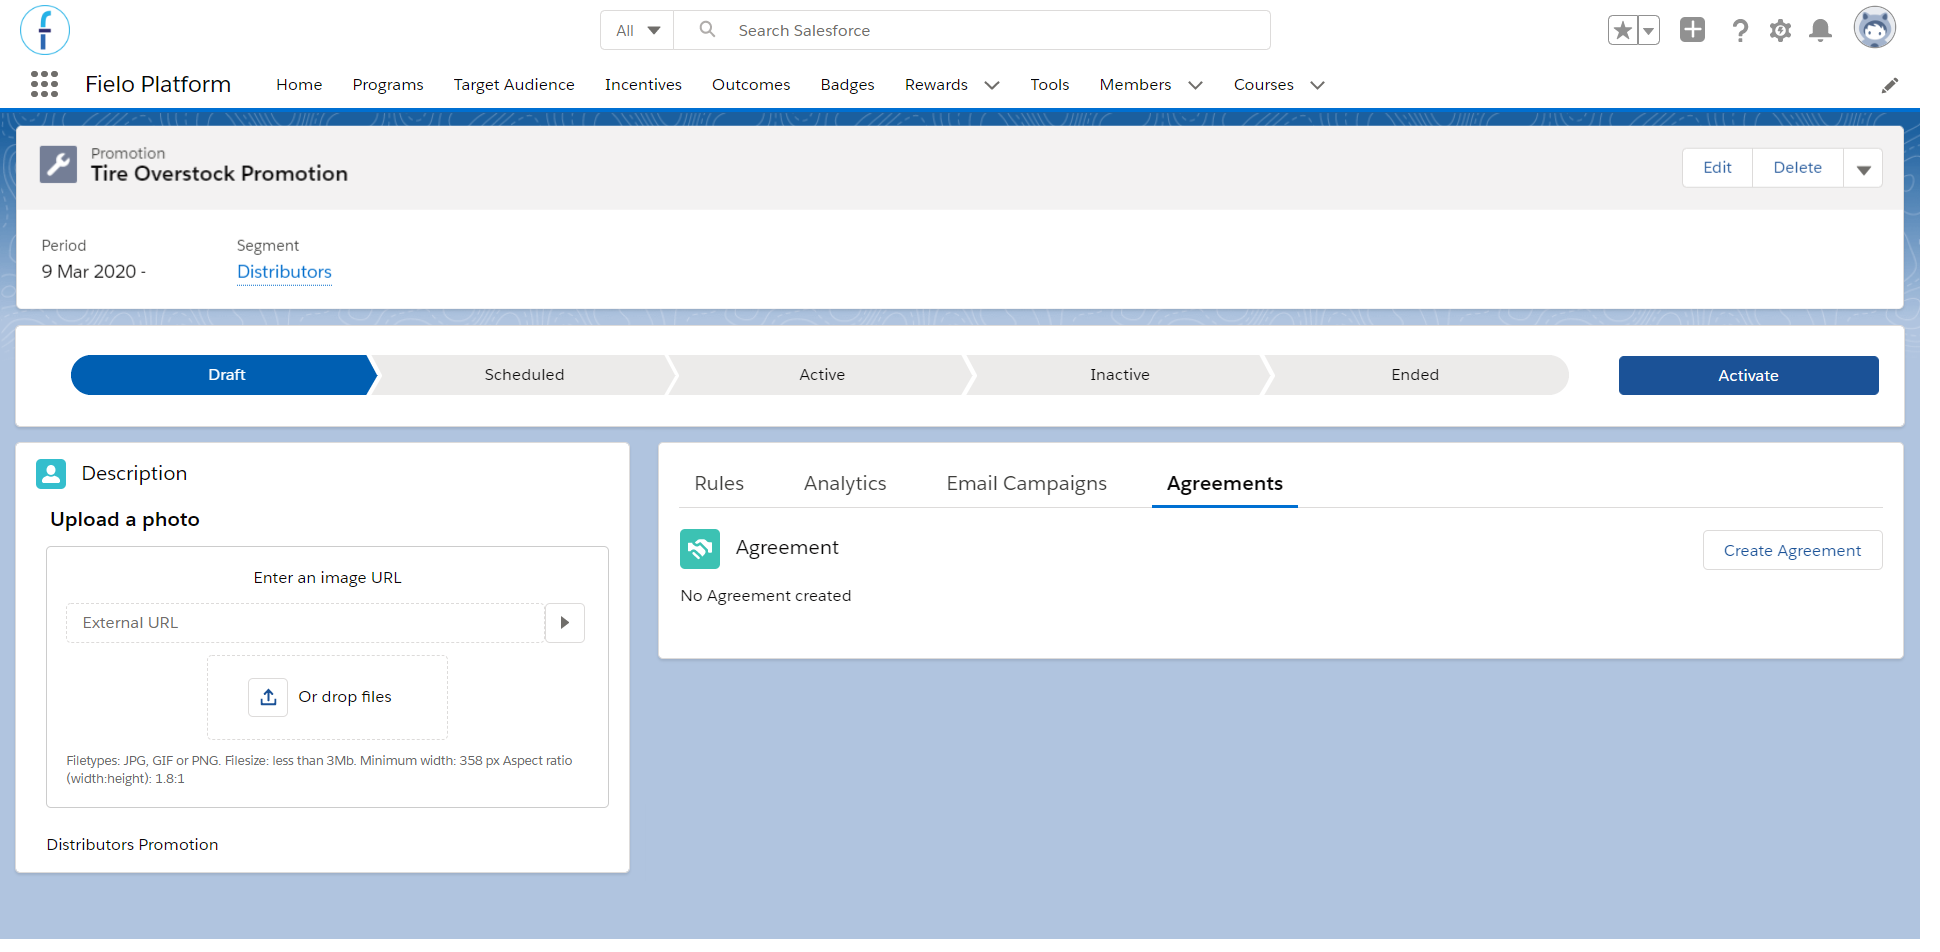Click the Or drop files zone
Screen dimensions: 1940x952
pyautogui.click(x=327, y=697)
